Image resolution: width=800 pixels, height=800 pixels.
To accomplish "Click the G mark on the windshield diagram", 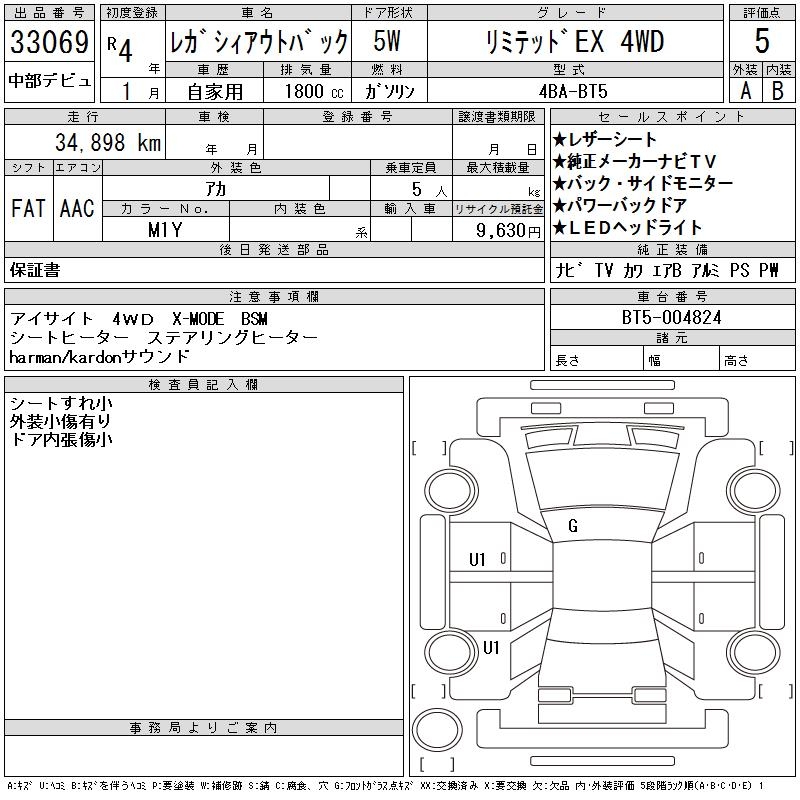I will coord(573,526).
